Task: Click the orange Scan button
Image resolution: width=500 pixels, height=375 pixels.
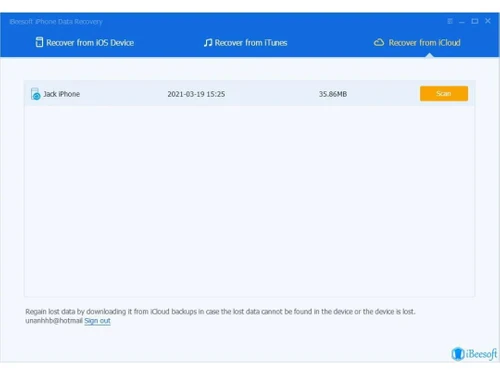Action: [x=444, y=94]
